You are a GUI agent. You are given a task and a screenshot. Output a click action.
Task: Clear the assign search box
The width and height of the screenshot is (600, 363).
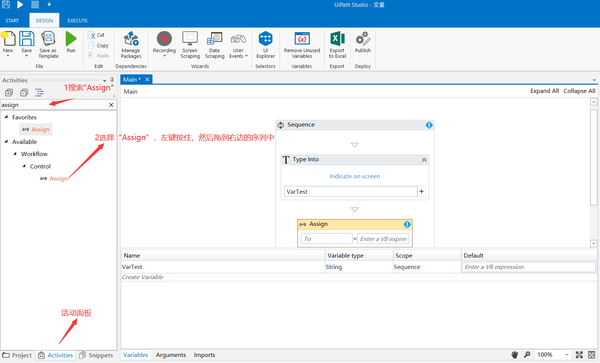[x=111, y=105]
